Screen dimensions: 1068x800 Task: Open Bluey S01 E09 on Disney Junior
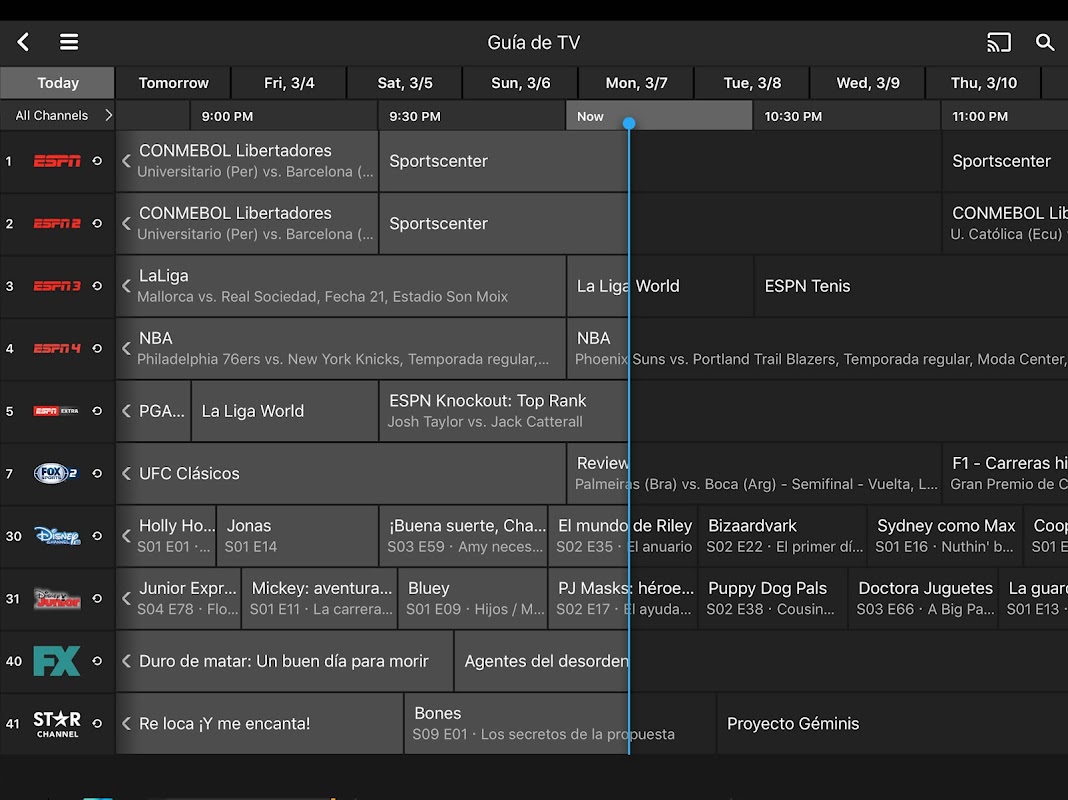pos(473,598)
